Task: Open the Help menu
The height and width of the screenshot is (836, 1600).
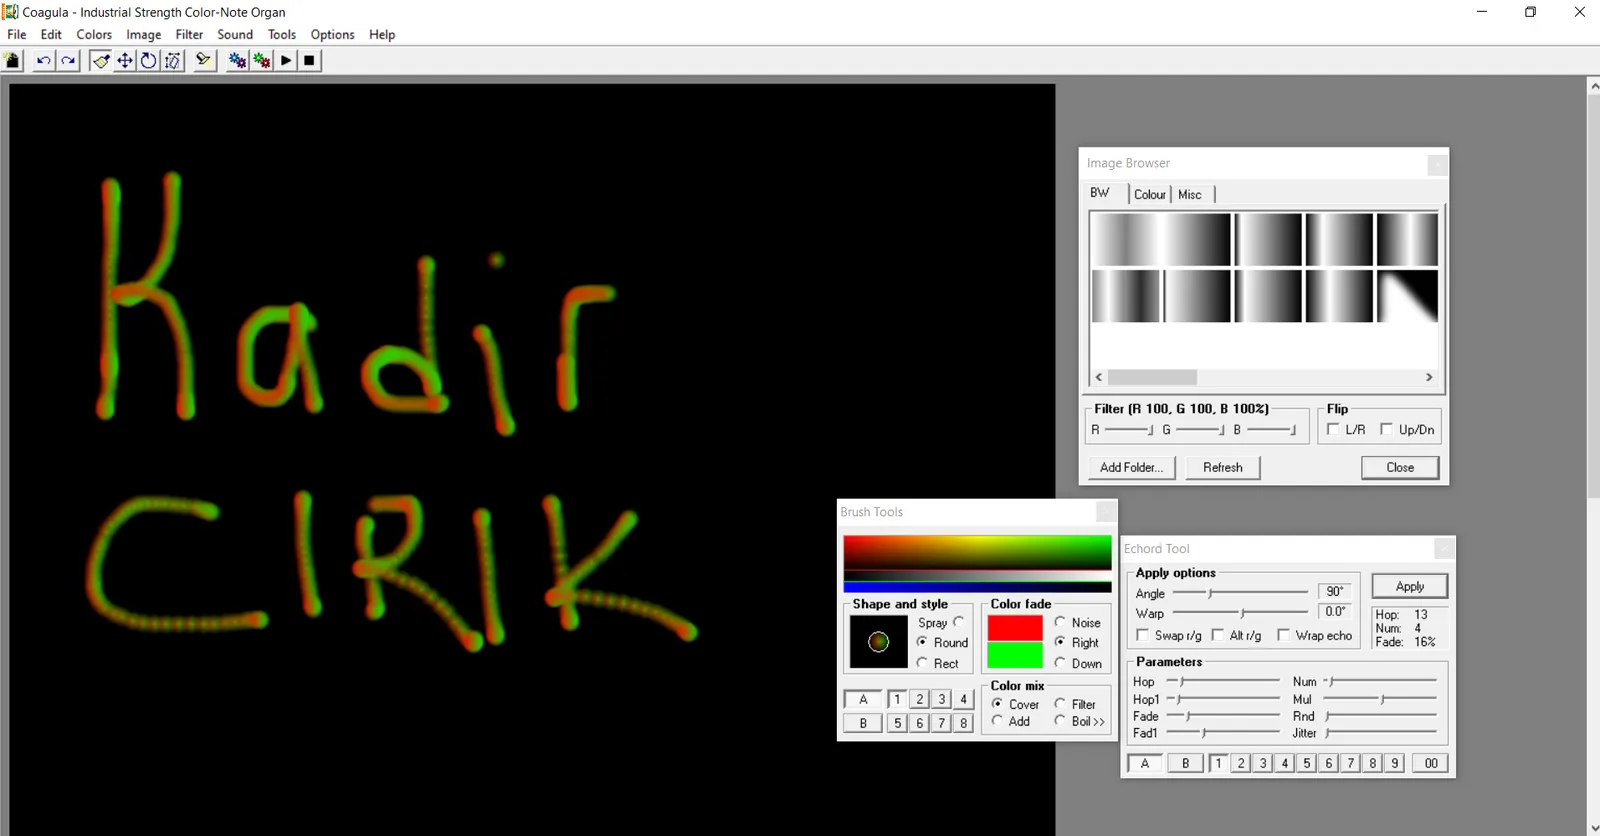Action: coord(382,34)
